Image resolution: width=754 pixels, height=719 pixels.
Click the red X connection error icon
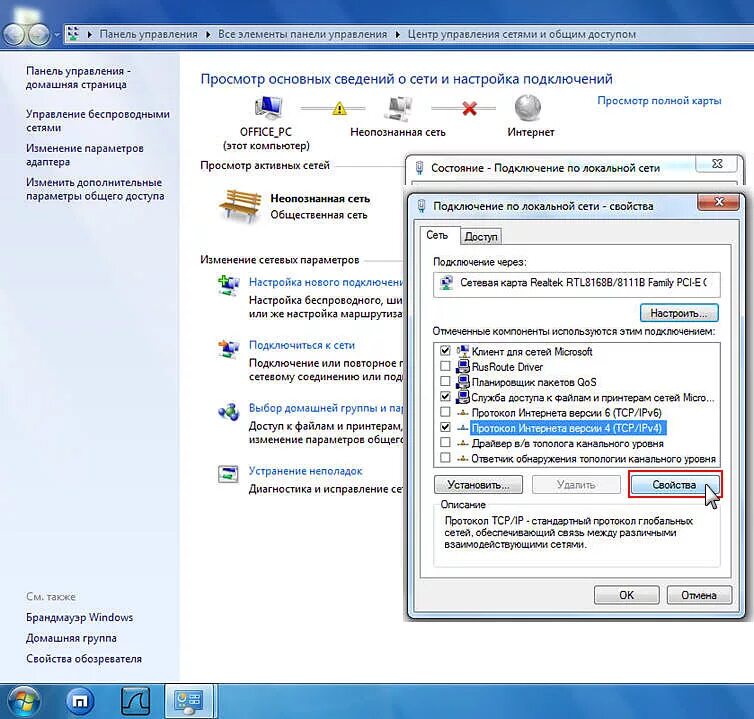[x=469, y=108]
